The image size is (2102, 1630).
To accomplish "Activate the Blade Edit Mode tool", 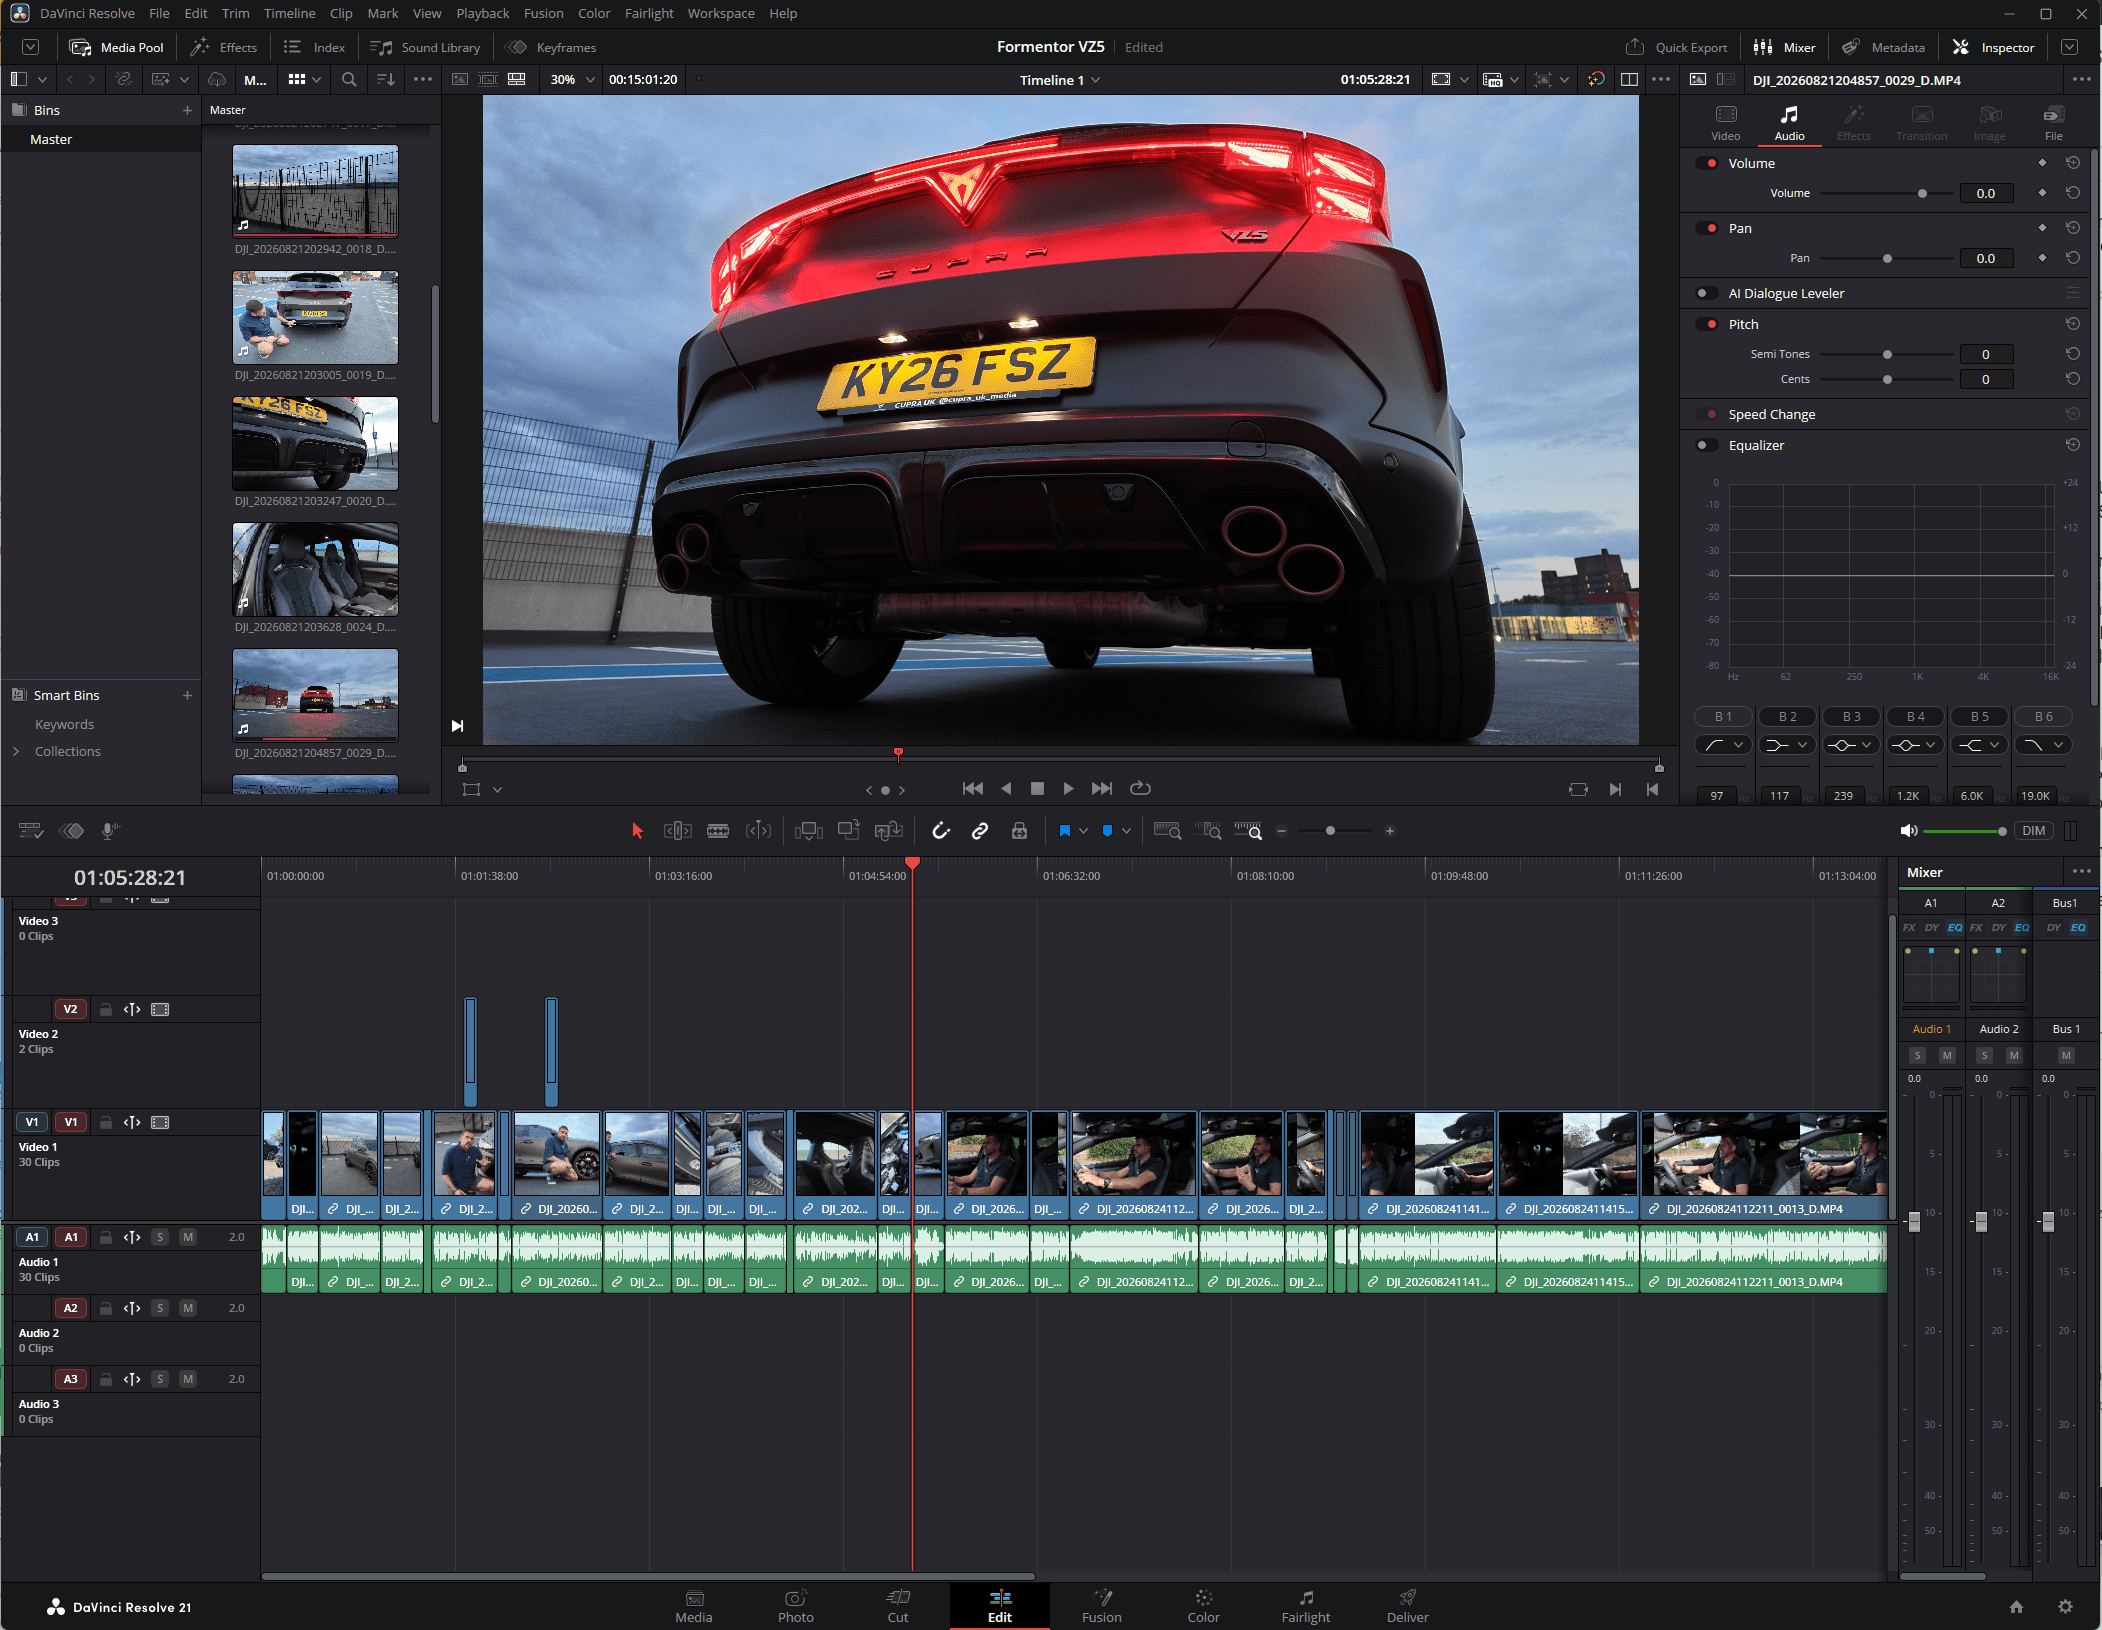I will [718, 831].
